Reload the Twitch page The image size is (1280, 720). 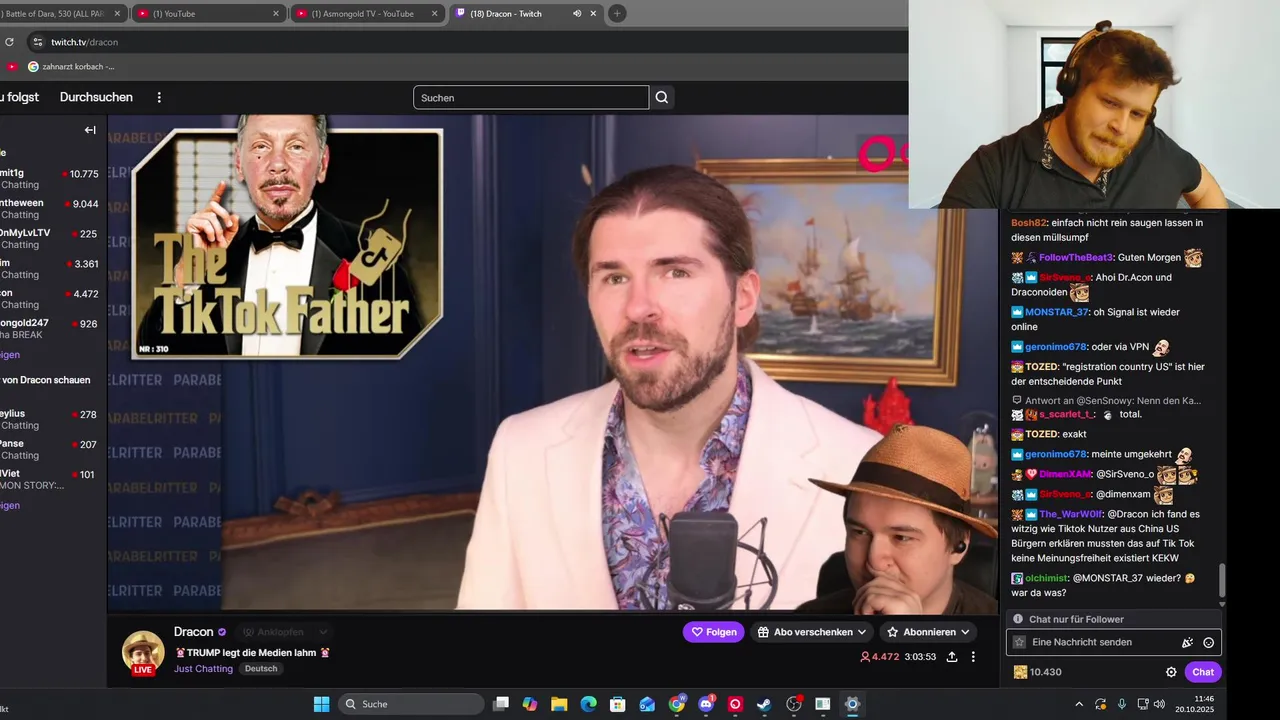point(9,42)
